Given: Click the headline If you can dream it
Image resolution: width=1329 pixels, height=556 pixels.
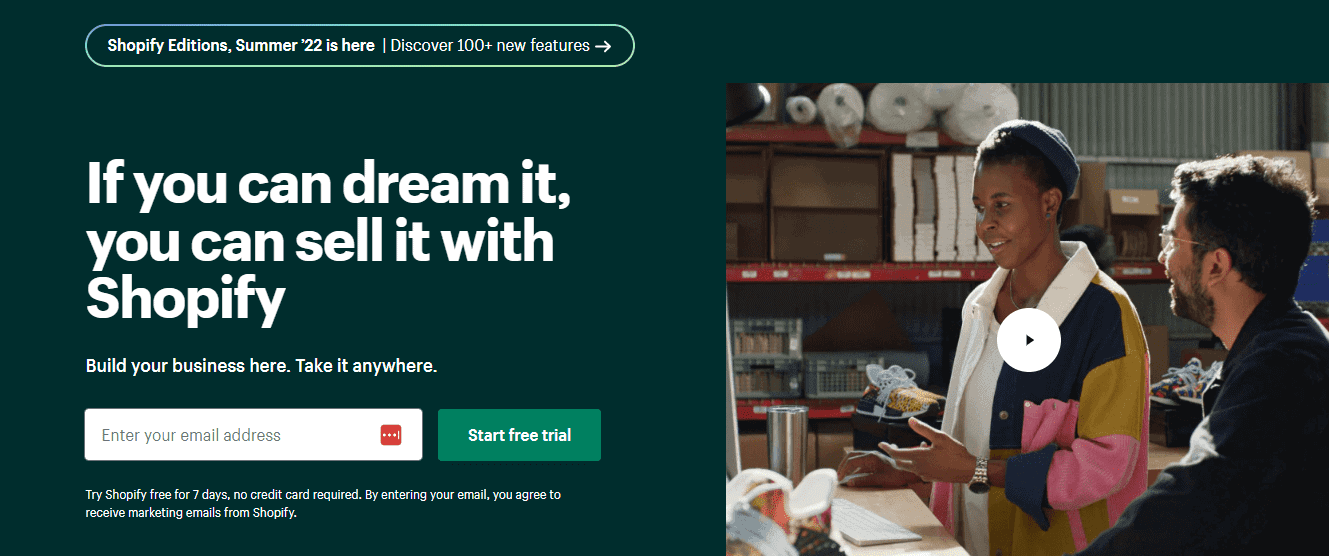Looking at the screenshot, I should tap(329, 183).
